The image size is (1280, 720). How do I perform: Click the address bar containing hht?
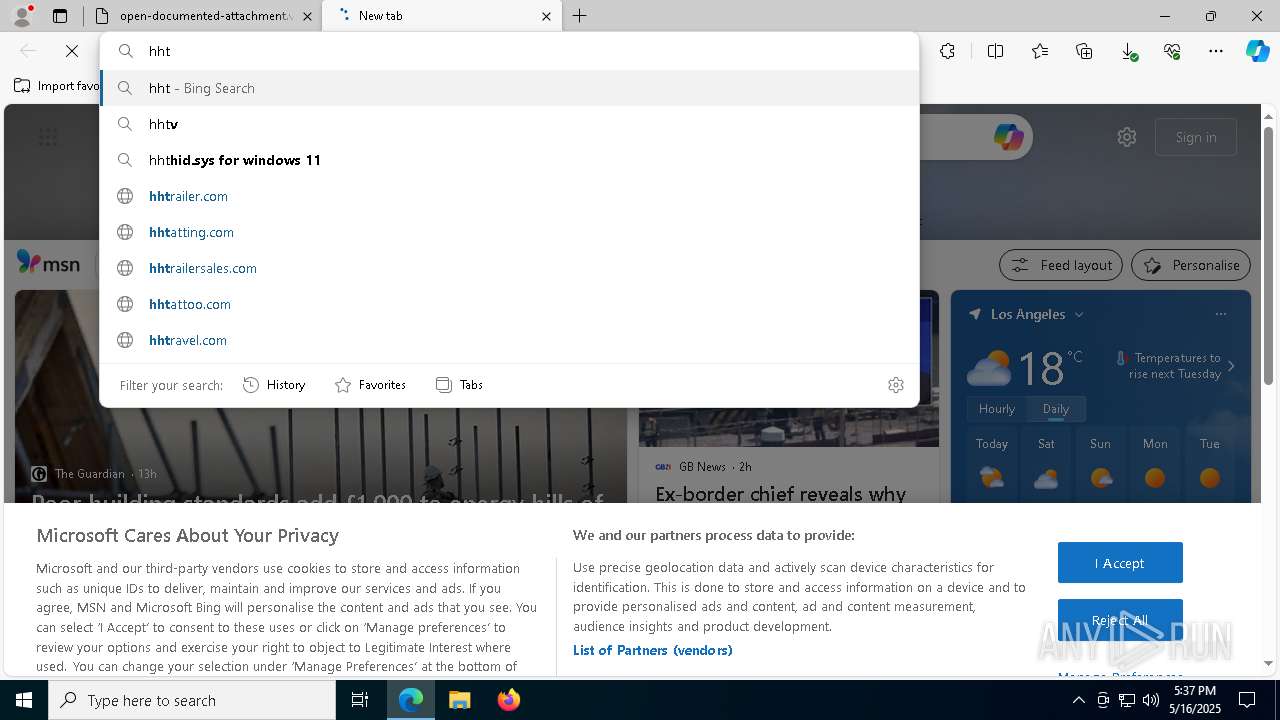[x=509, y=51]
